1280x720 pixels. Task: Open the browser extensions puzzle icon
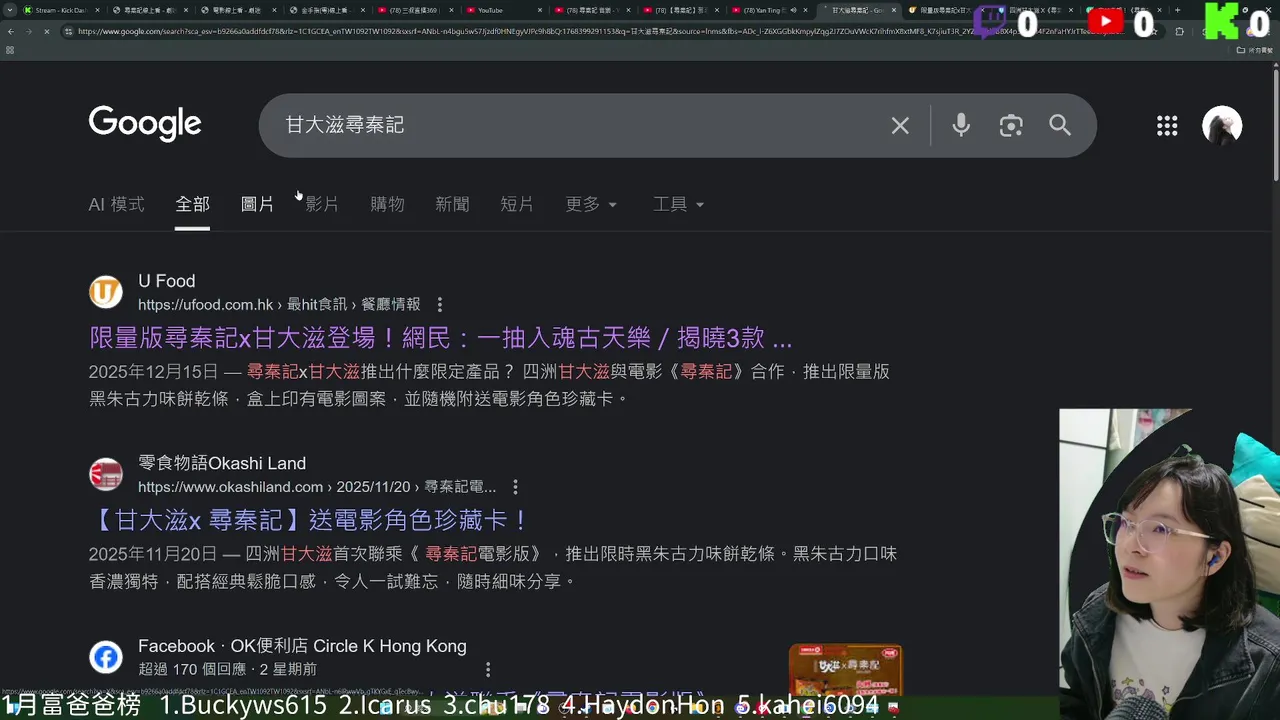pyautogui.click(x=1180, y=31)
